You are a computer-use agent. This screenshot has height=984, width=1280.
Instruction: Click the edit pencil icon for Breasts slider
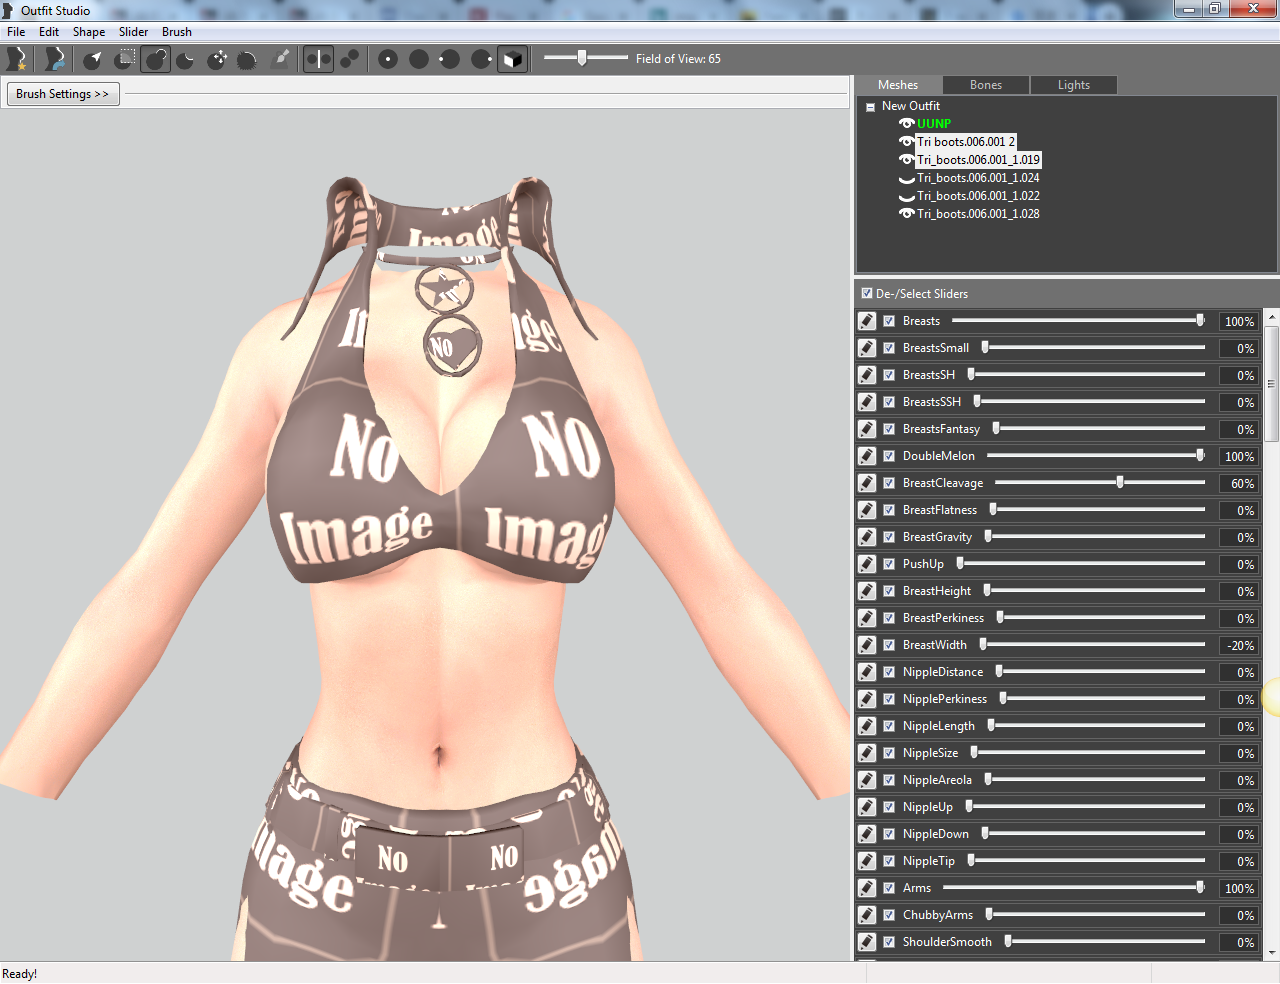pyautogui.click(x=867, y=321)
